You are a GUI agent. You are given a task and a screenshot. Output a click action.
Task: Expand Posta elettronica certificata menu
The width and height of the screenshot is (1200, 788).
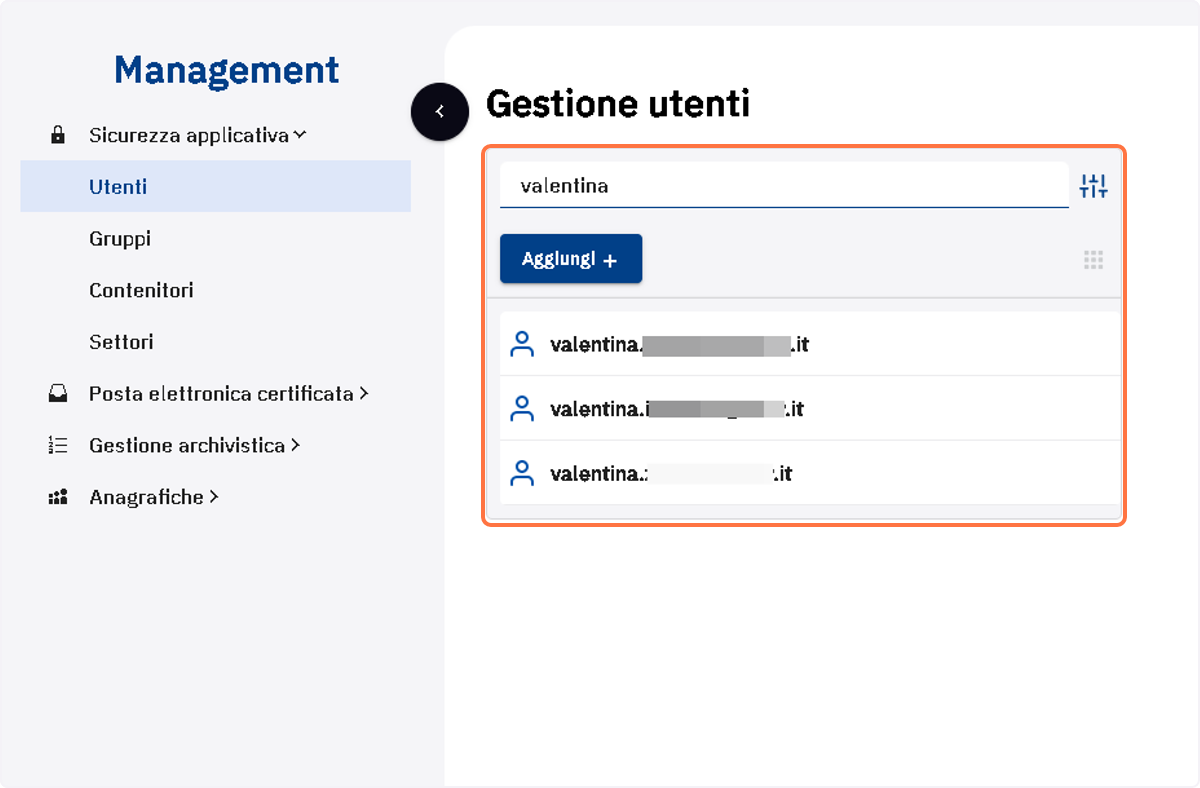229,394
